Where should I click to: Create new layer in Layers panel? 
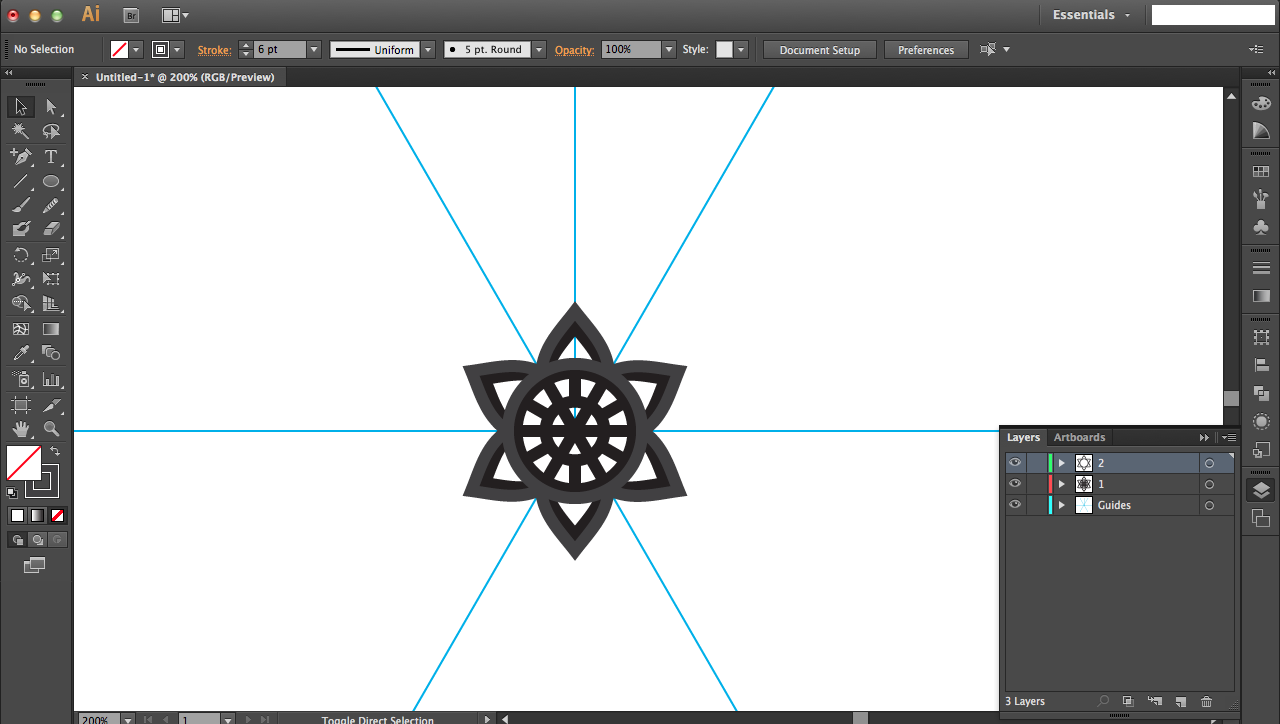click(x=1180, y=702)
